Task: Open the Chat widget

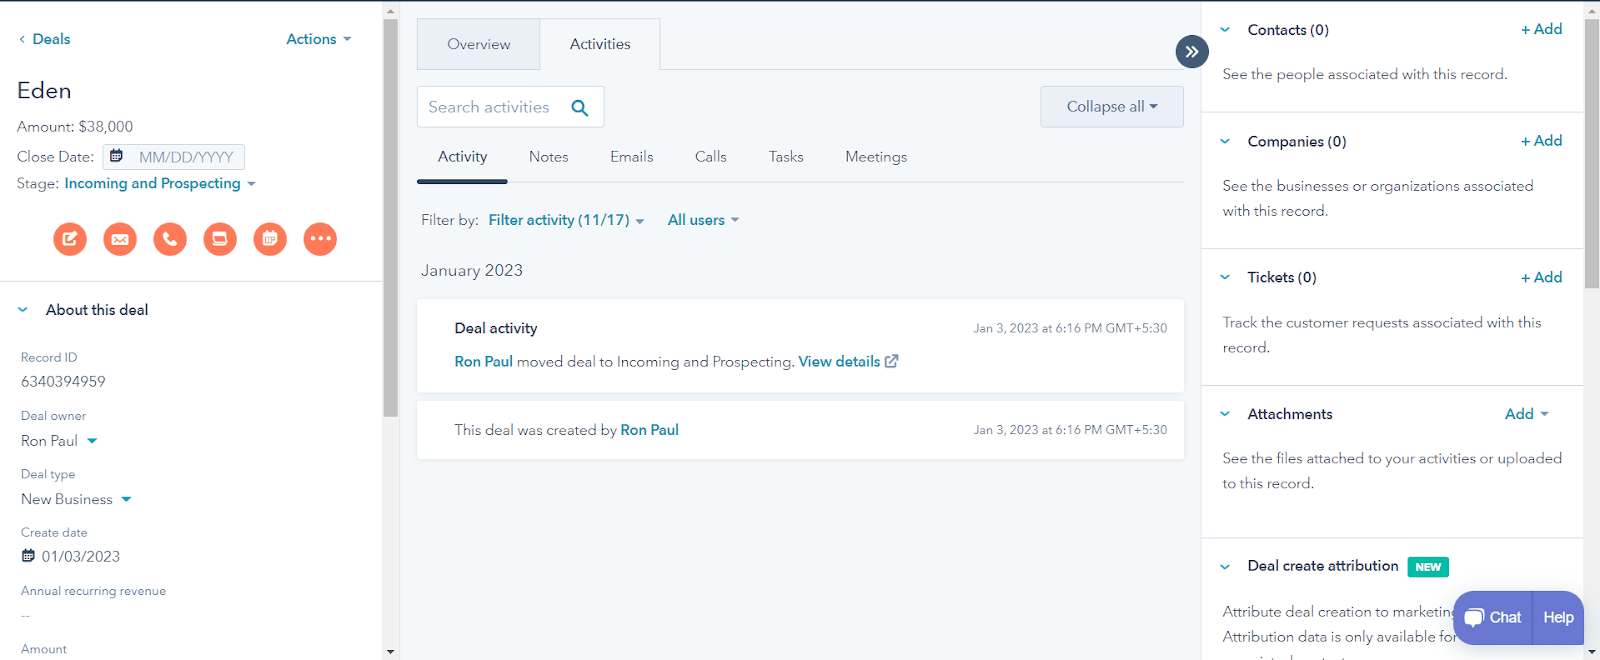Action: [x=1493, y=617]
